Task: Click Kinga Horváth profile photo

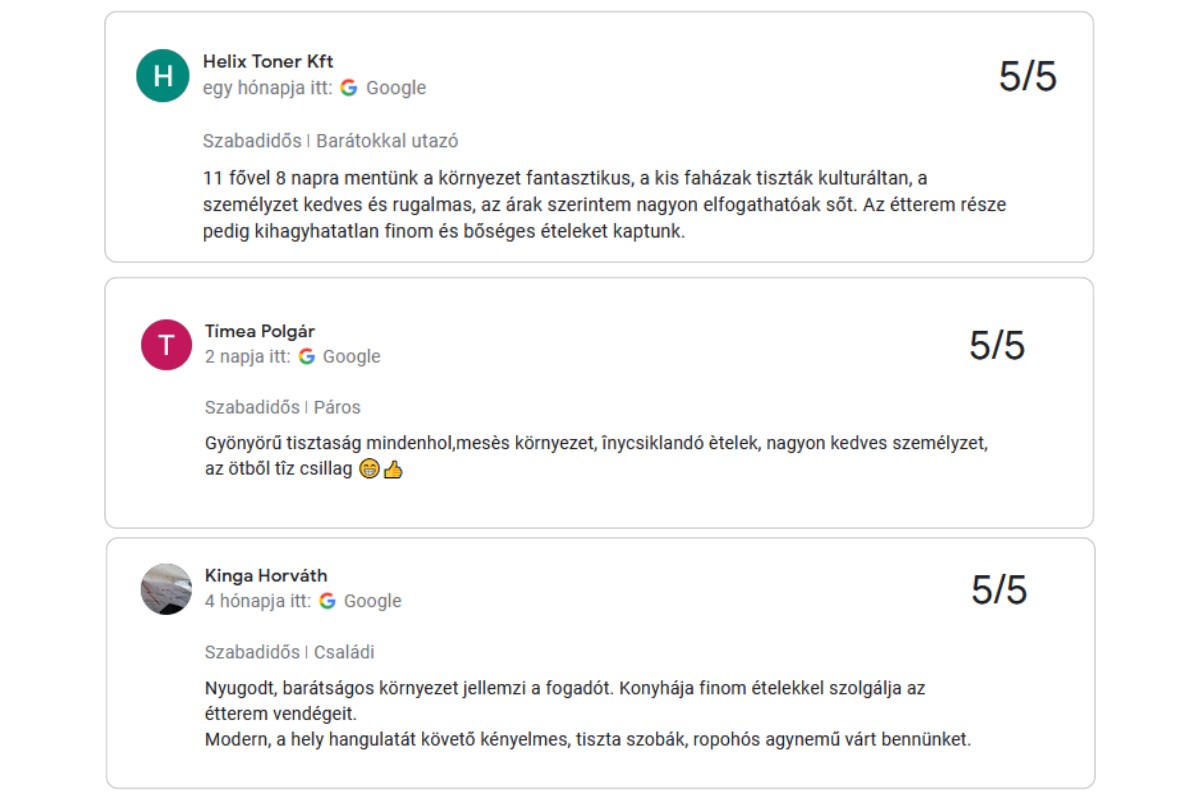Action: click(x=166, y=589)
